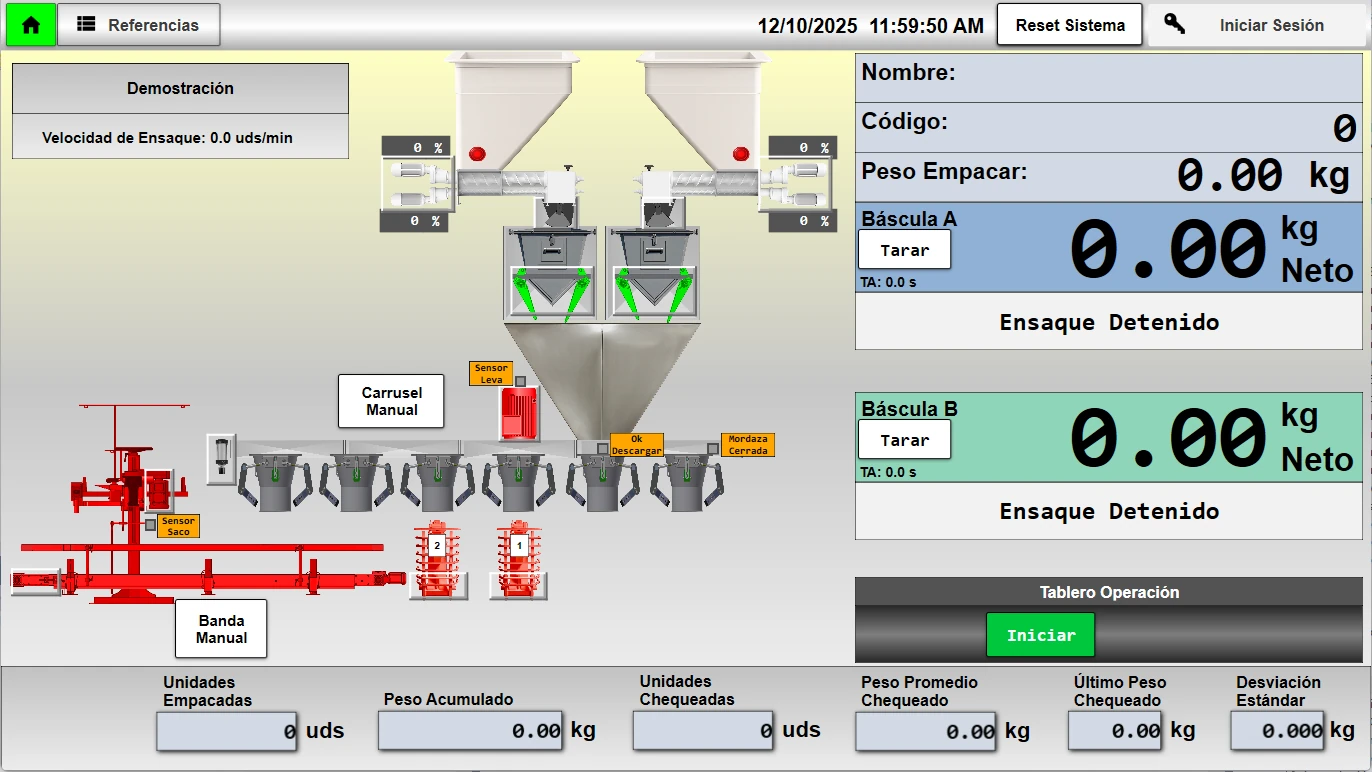Click the Sensor Leva indicator
This screenshot has width=1372, height=772.
[491, 374]
